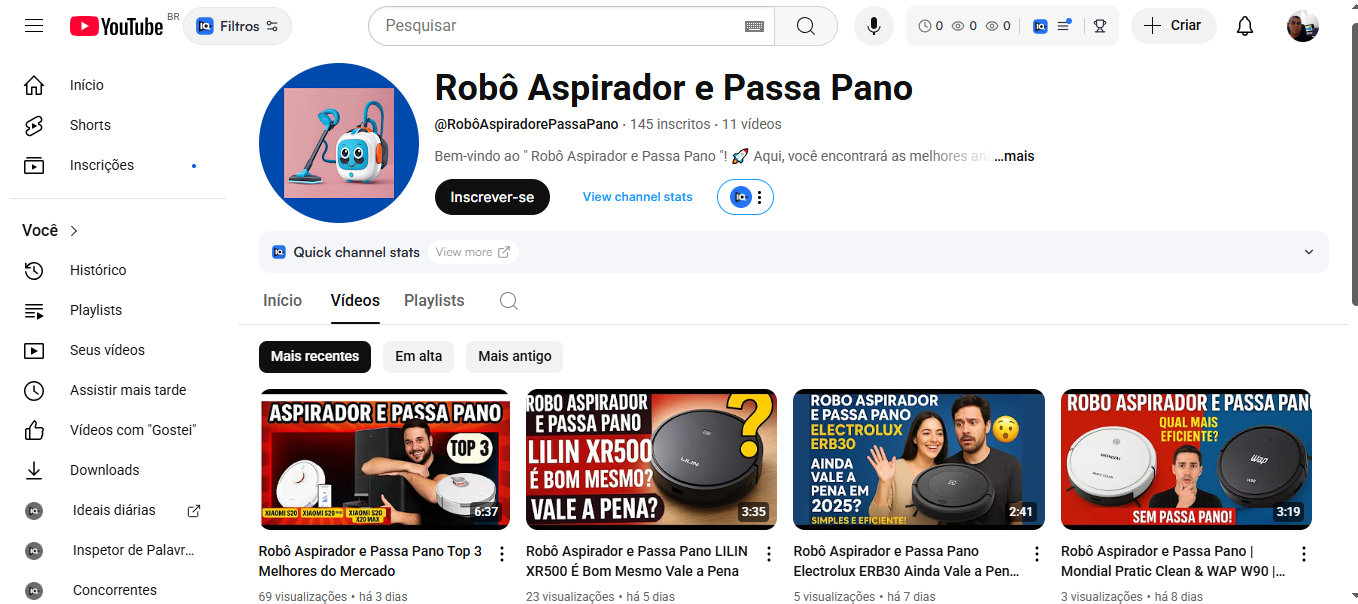
Task: Go to Início in the sidebar
Action: tap(118, 85)
